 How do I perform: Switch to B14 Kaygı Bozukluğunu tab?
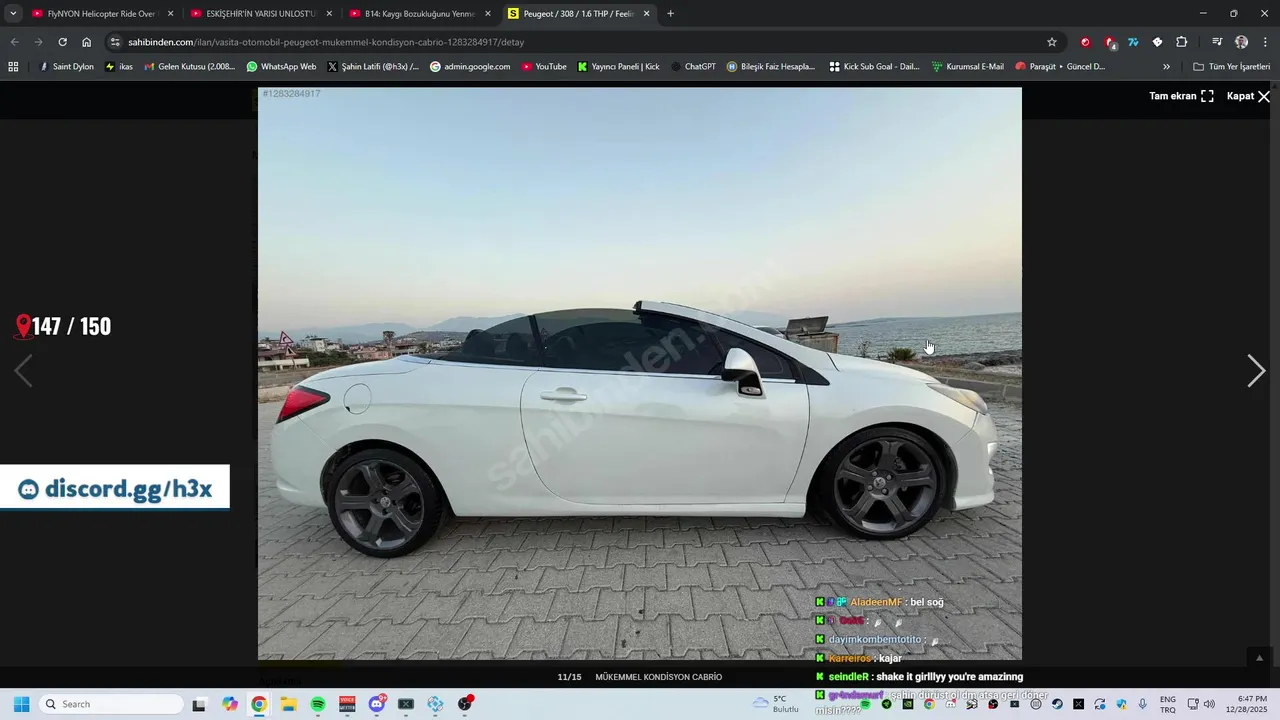coord(419,14)
